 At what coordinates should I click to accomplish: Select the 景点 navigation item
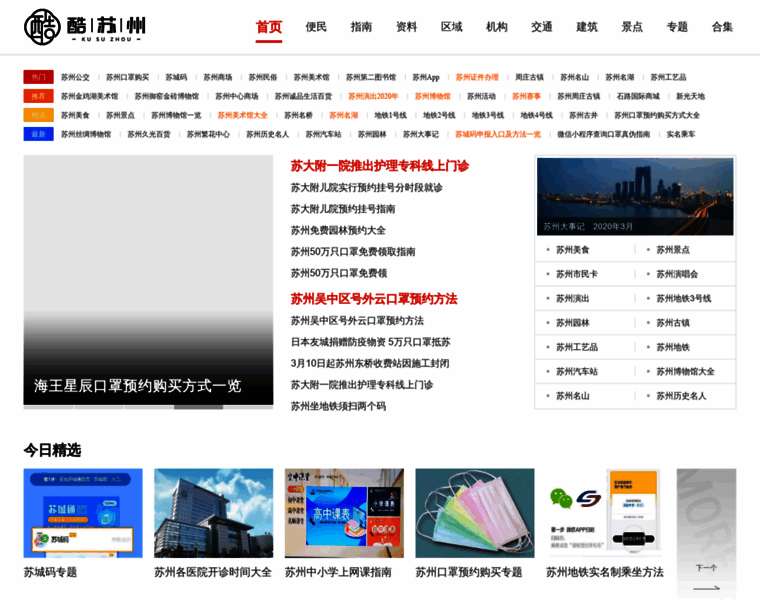coord(632,27)
